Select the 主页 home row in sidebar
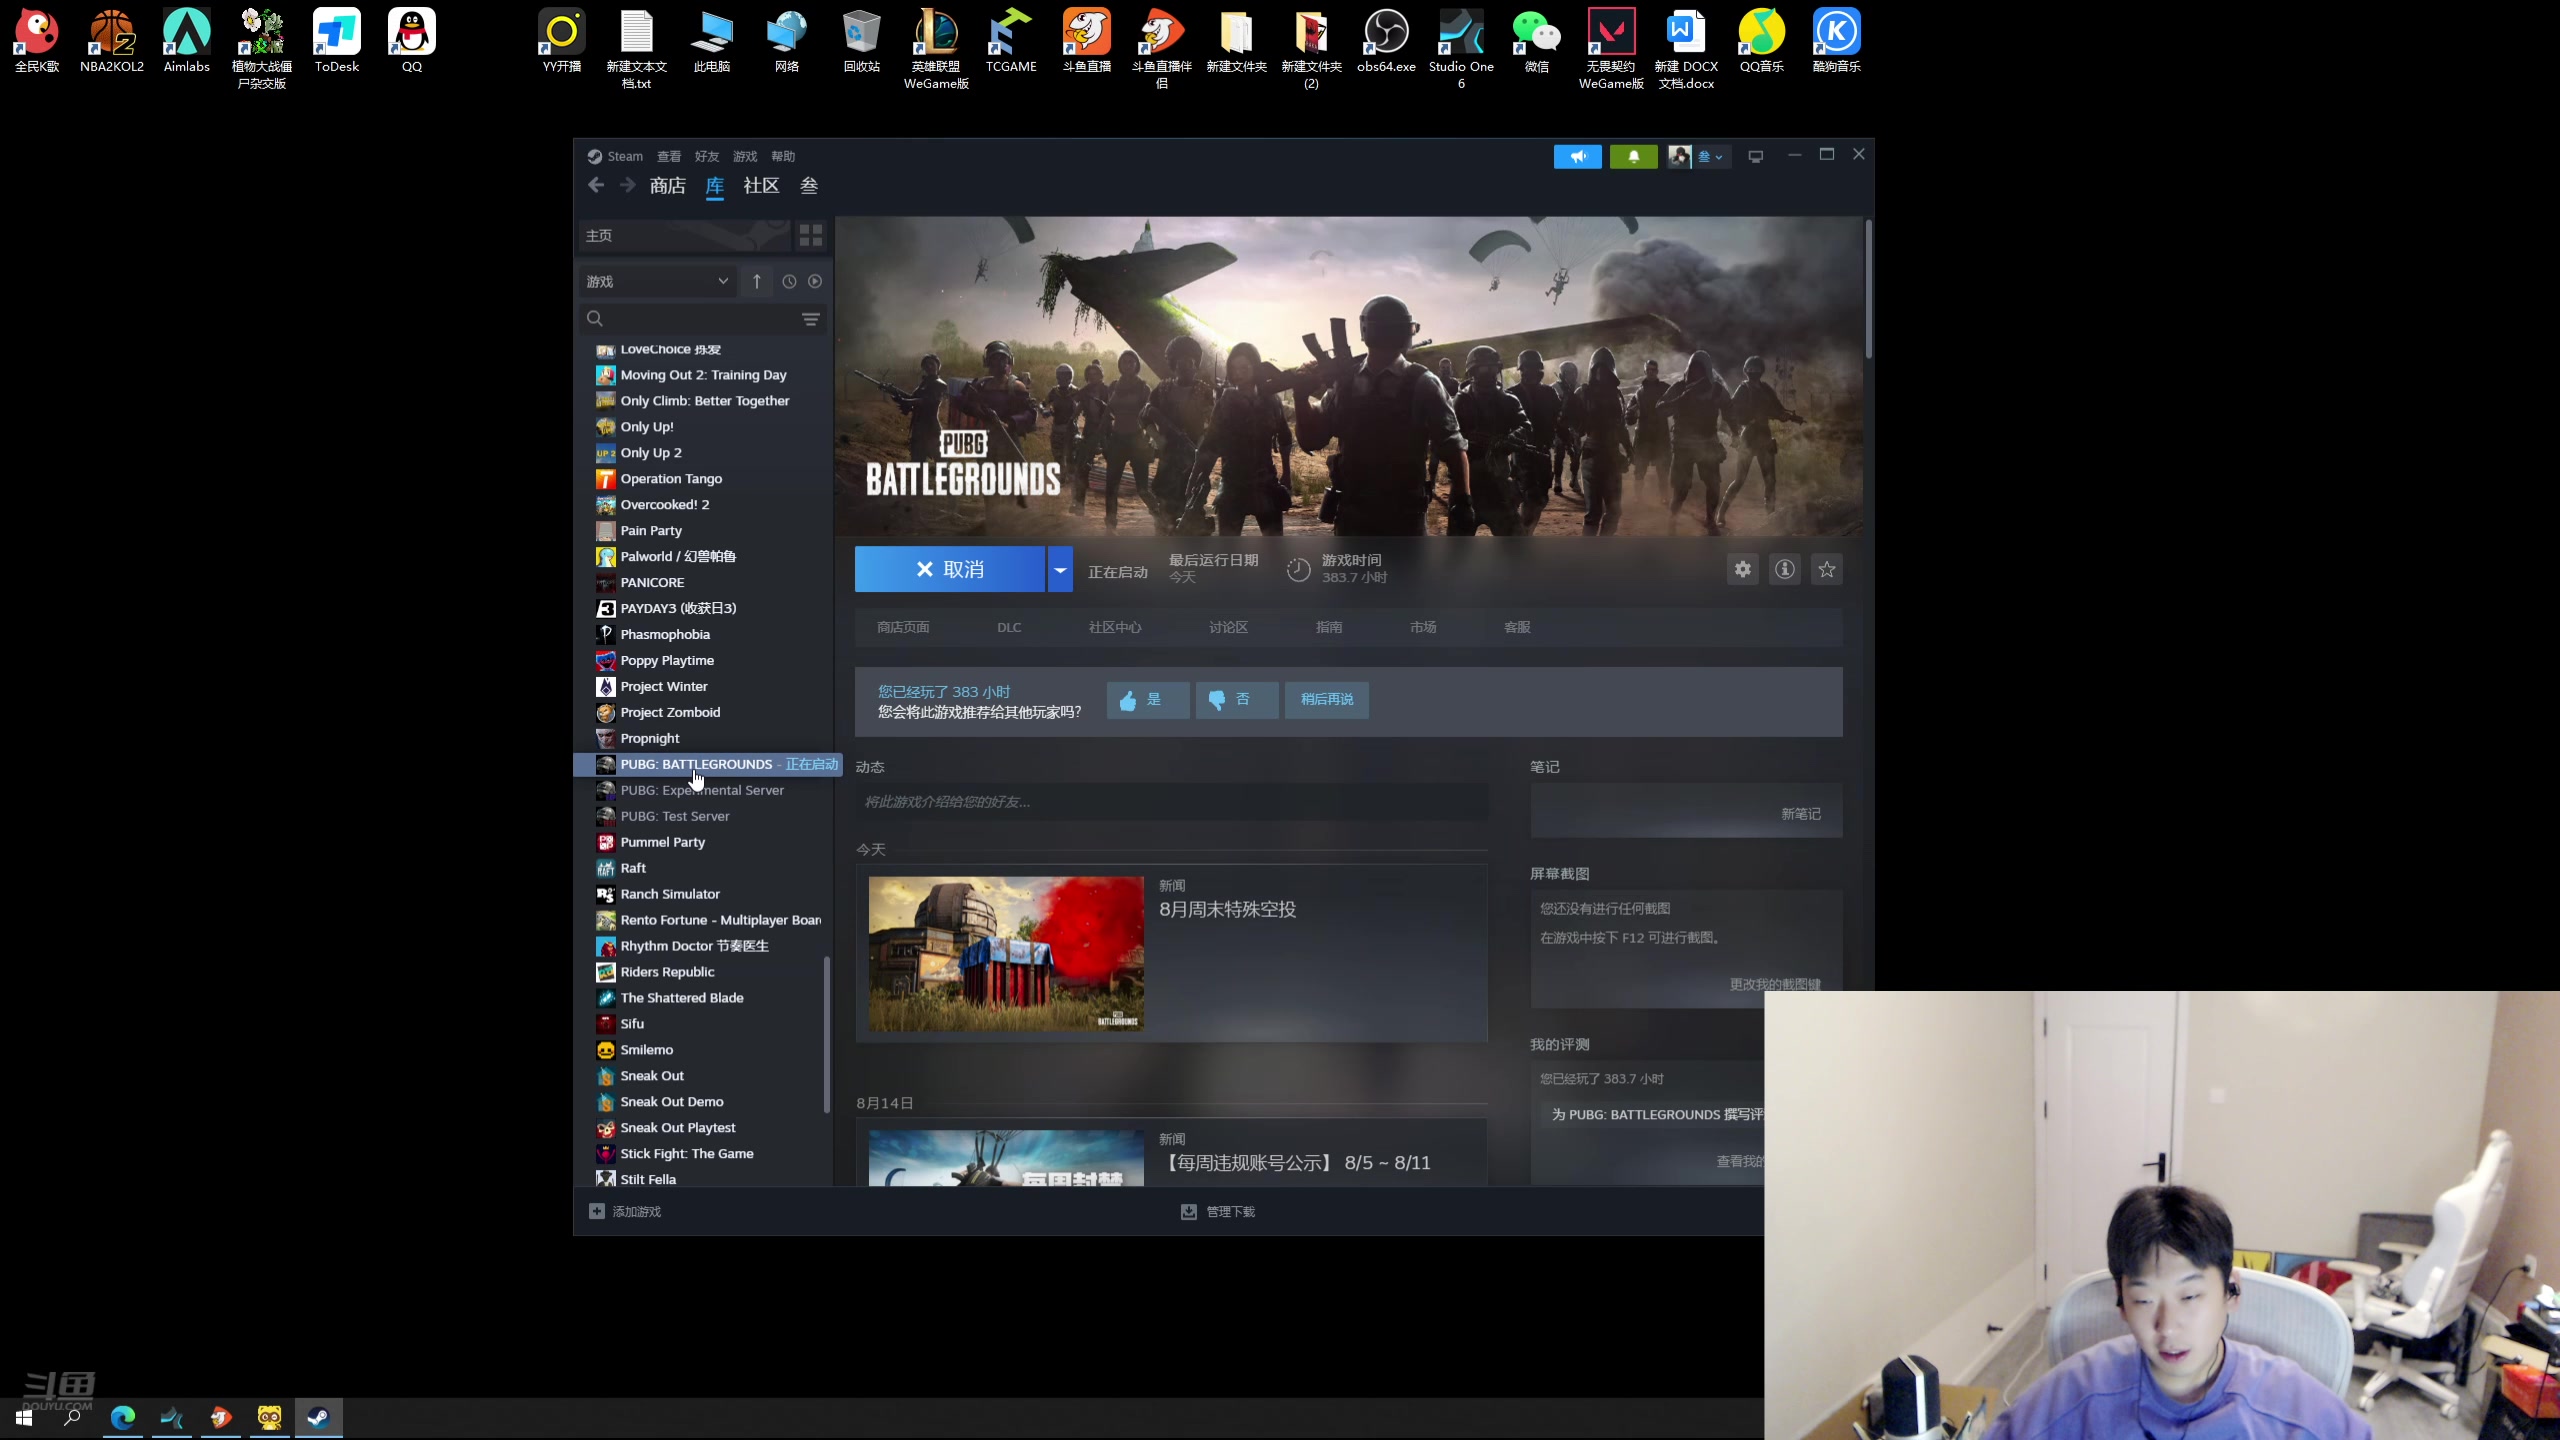The height and width of the screenshot is (1440, 2560). tap(684, 235)
